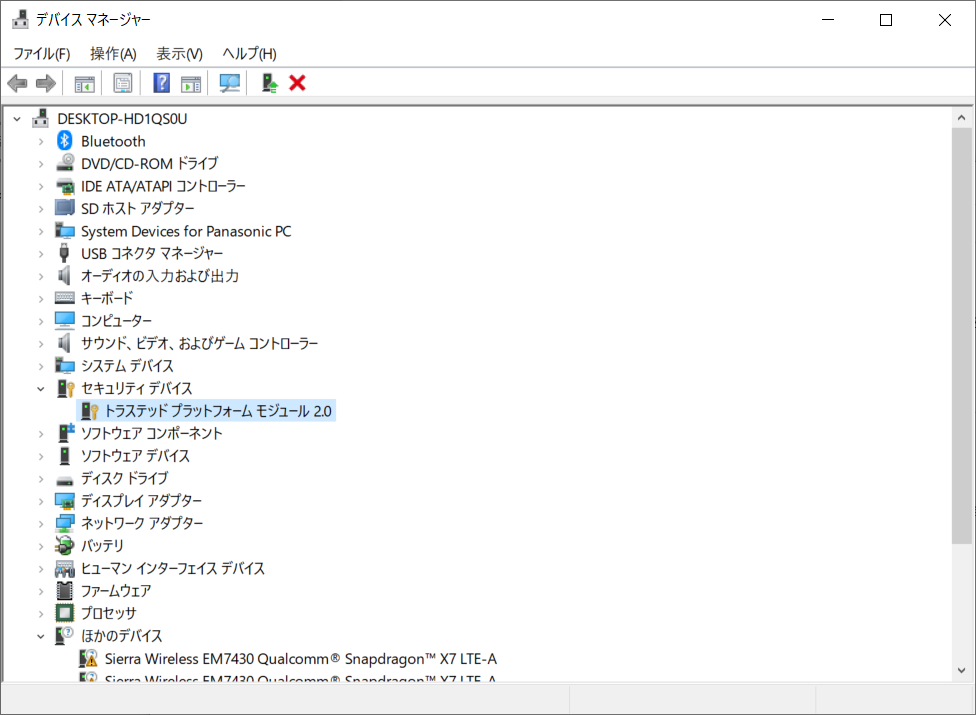Click the show/hide console tree icon
This screenshot has height=715, width=976.
pyautogui.click(x=84, y=83)
